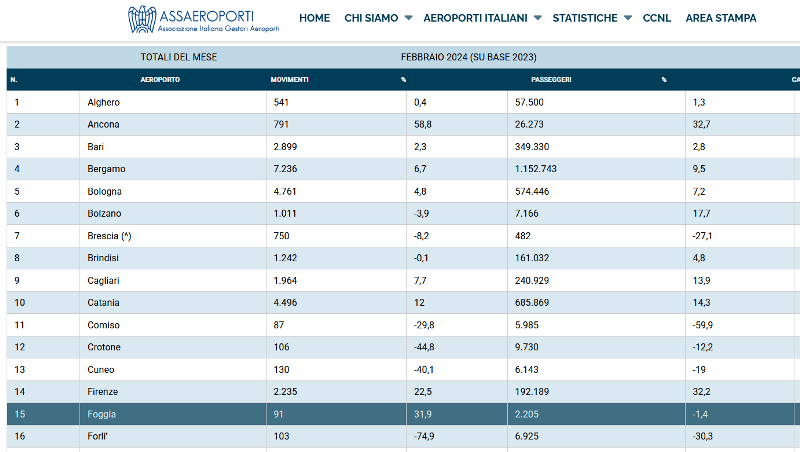The height and width of the screenshot is (452, 800).
Task: Click Alghero passengers value 57.500
Action: pos(529,102)
